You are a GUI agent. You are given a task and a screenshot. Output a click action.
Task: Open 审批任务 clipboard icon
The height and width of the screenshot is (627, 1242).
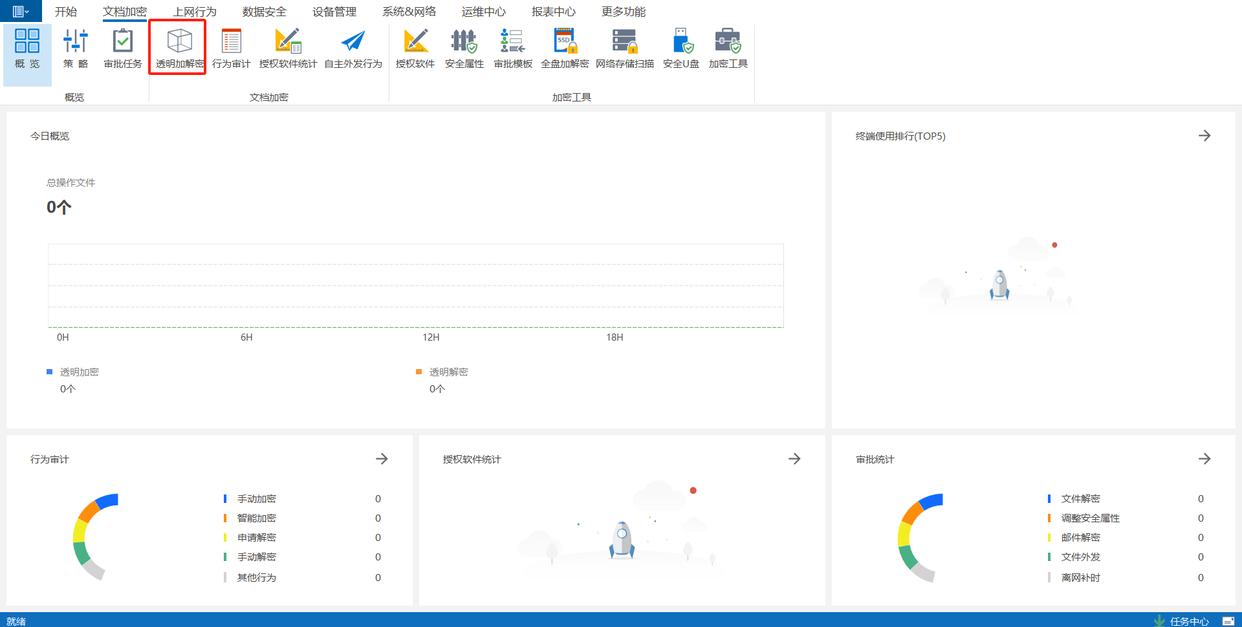point(122,48)
